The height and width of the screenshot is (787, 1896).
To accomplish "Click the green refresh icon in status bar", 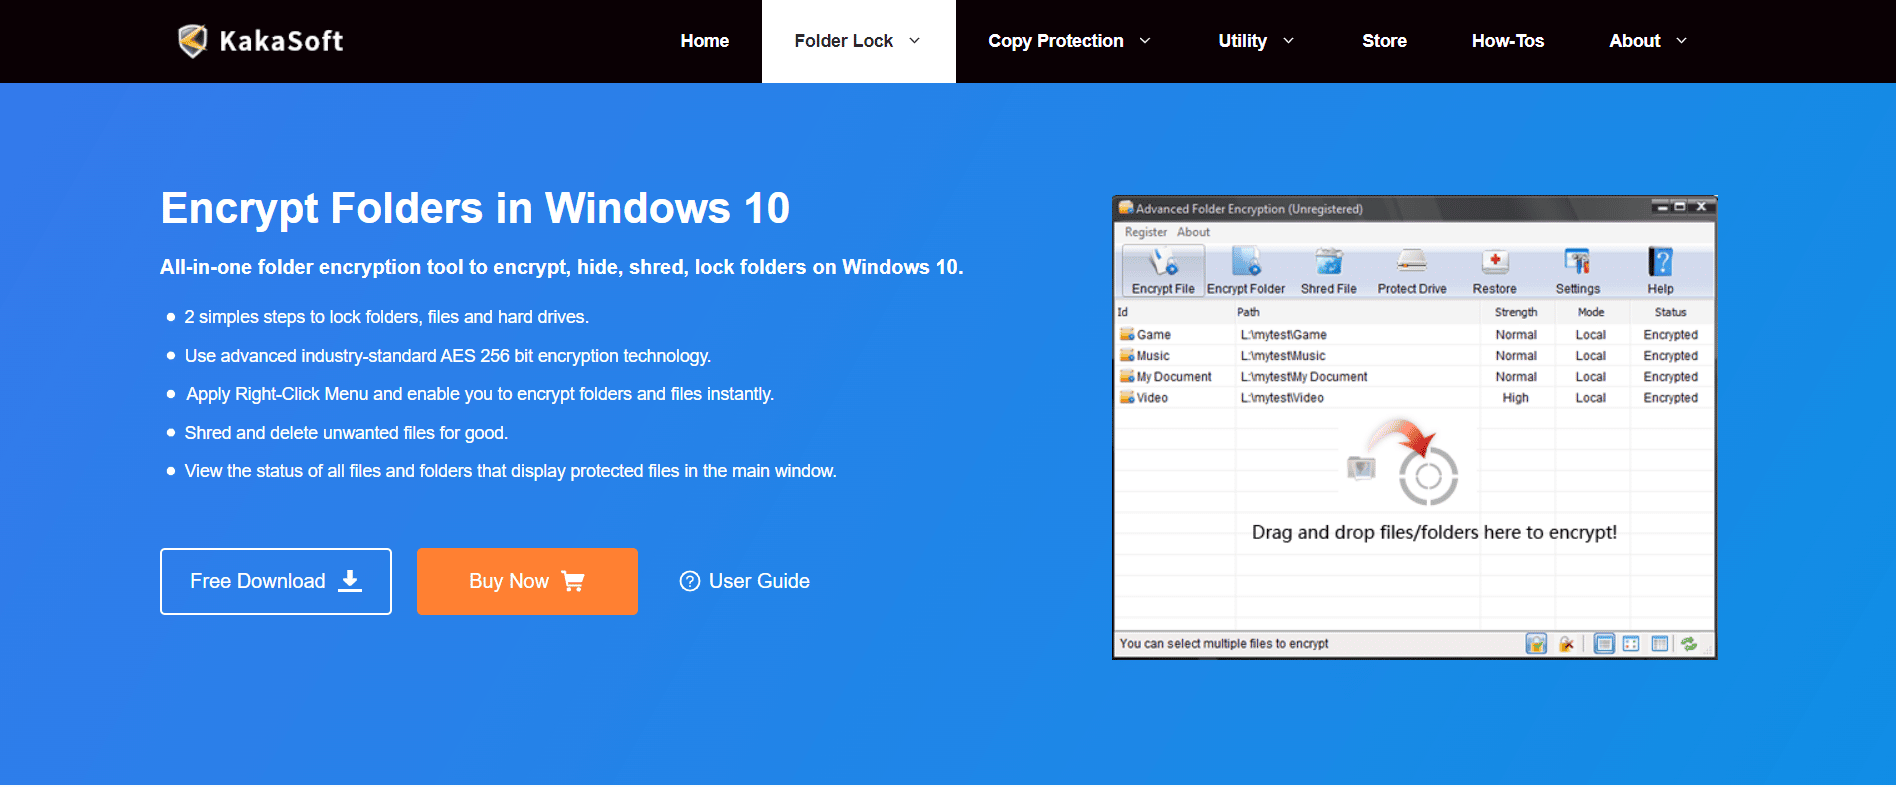I will click(x=1689, y=644).
